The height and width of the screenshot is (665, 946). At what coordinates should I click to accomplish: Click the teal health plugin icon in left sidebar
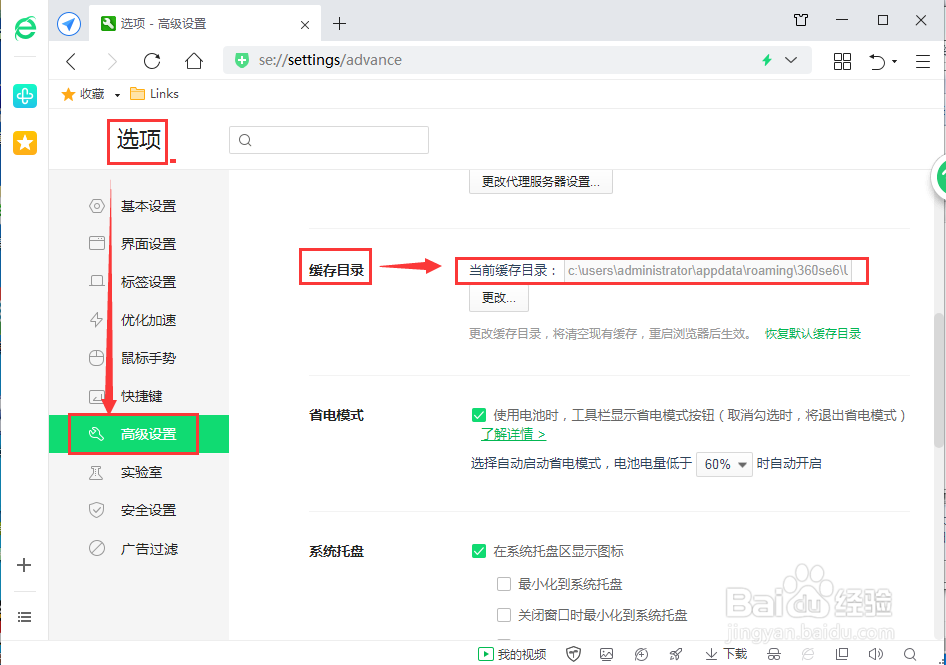coord(24,97)
